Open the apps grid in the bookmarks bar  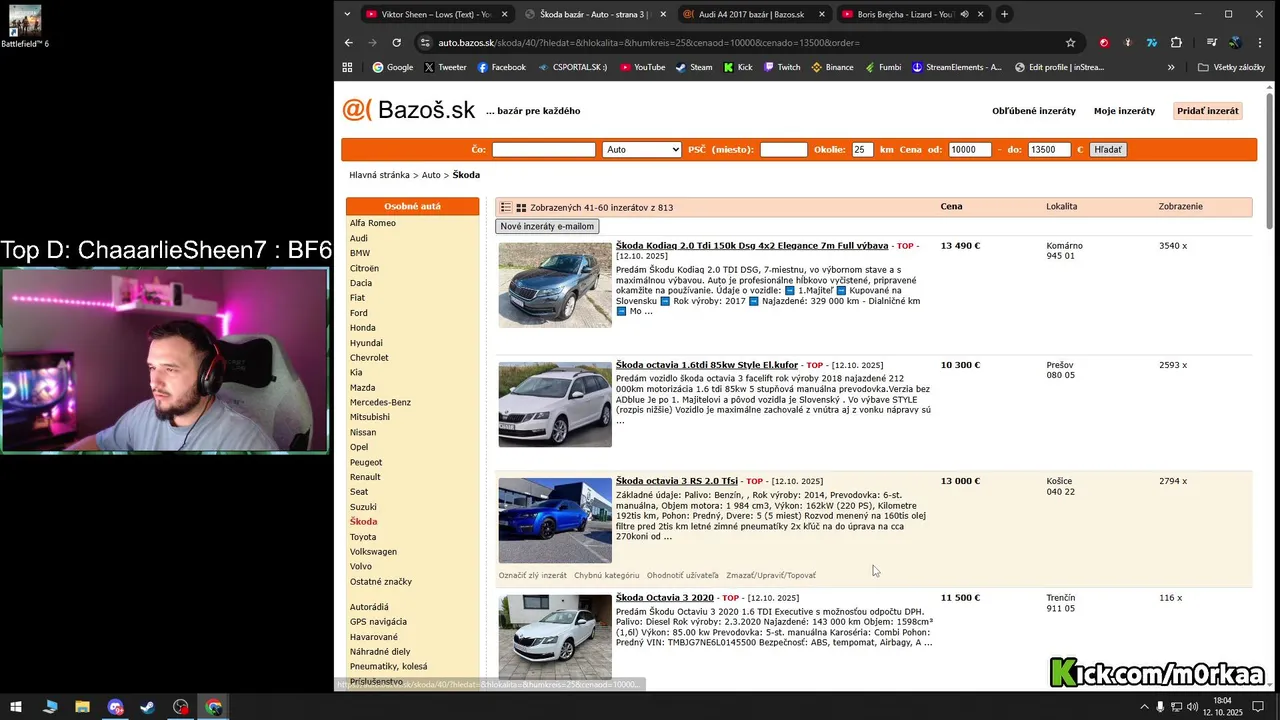(x=347, y=67)
